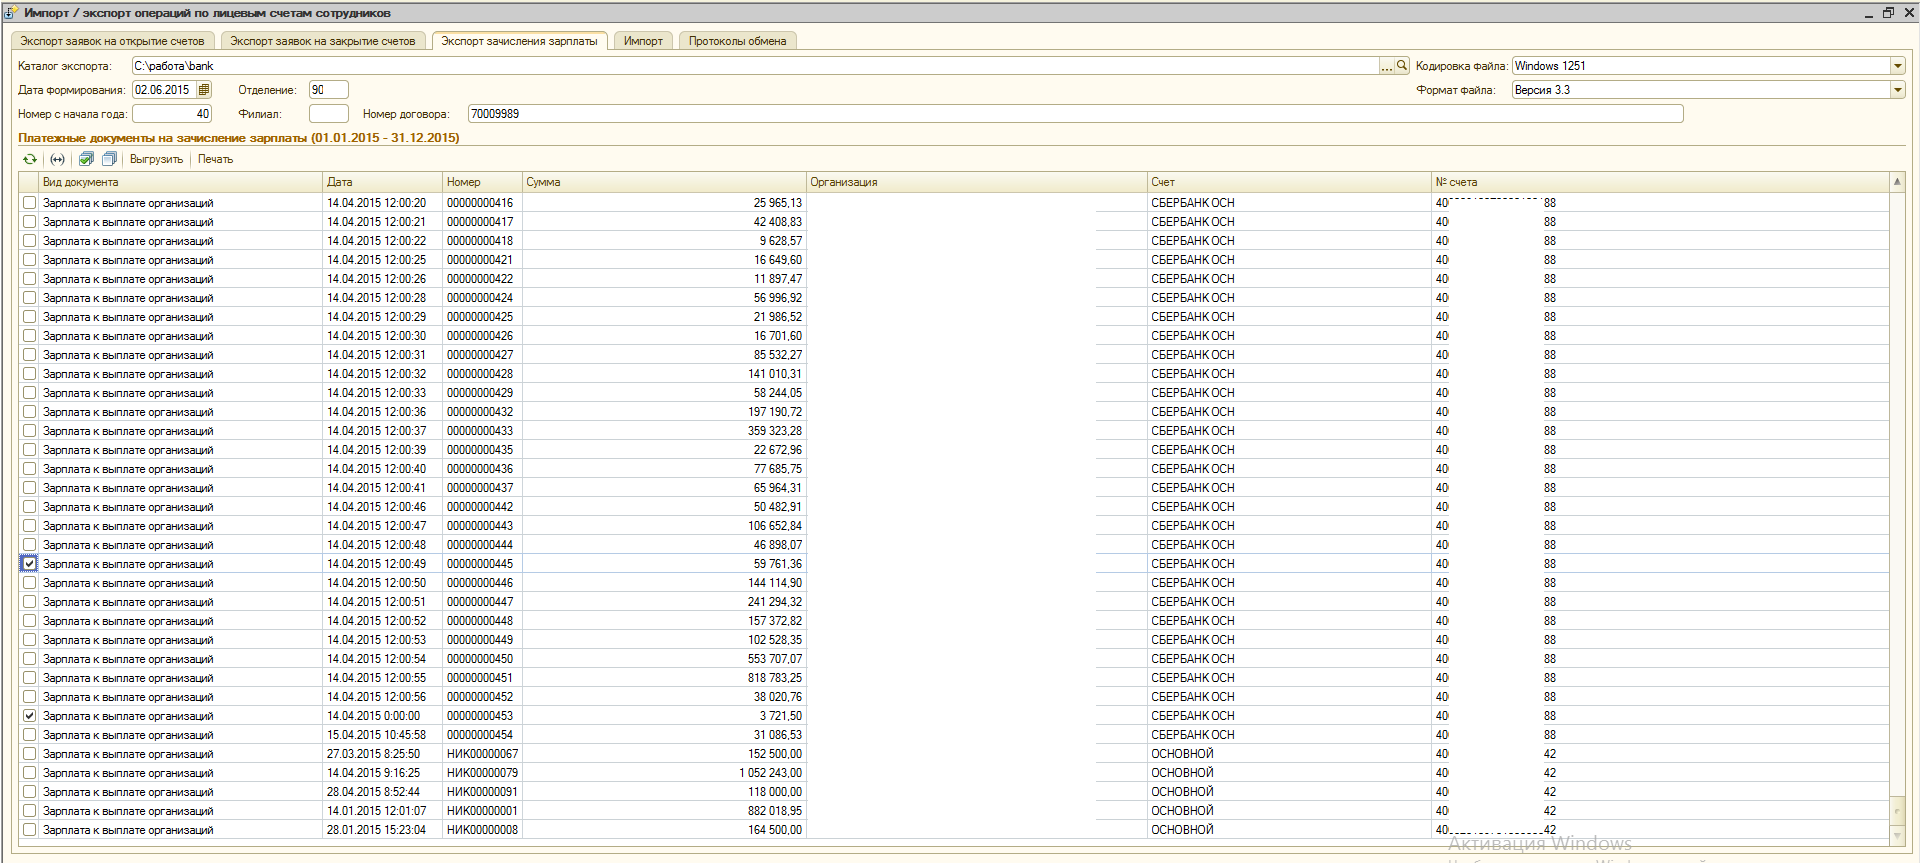1921x863 pixels.
Task: Click the refresh list icon in toolbar
Action: (x=30, y=159)
